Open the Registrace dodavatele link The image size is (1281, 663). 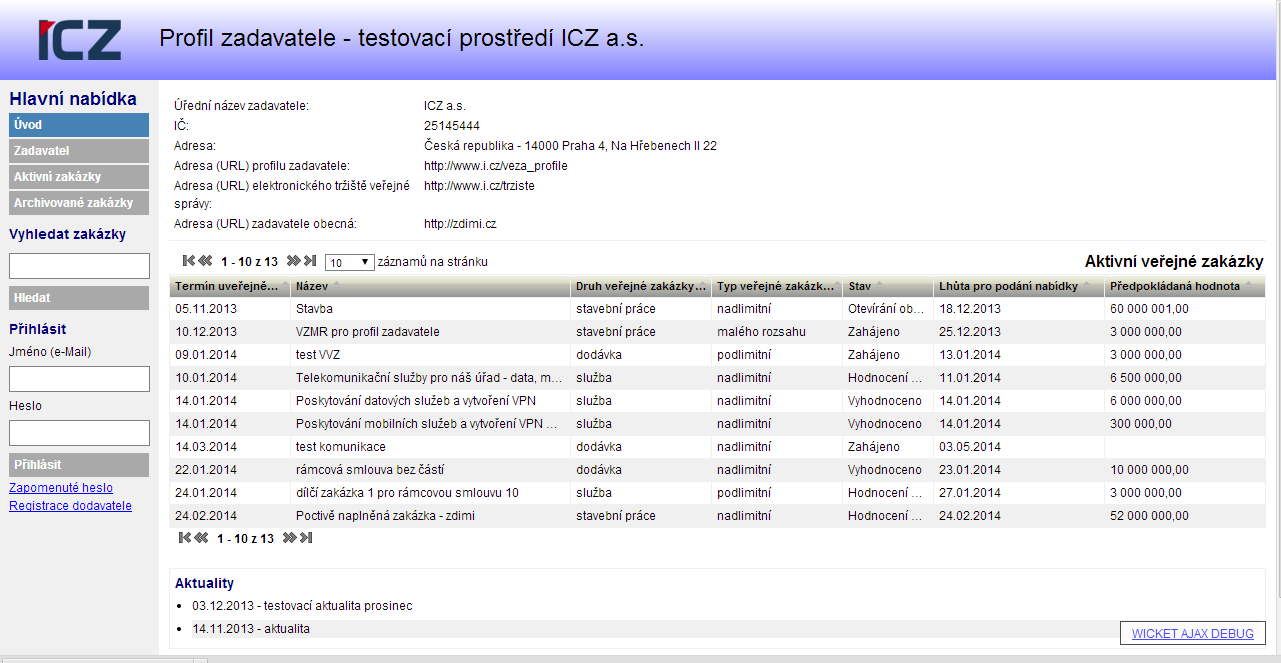tap(70, 506)
